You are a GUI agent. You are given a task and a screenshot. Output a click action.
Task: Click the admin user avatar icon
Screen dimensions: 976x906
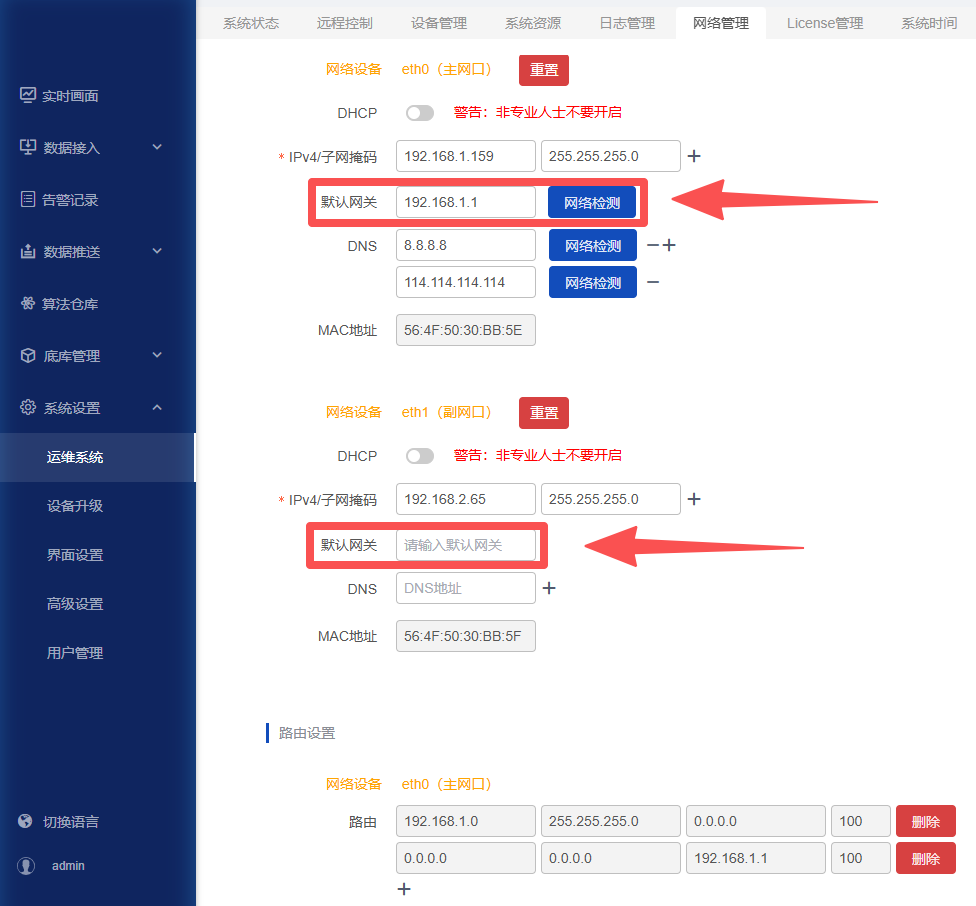coord(26,866)
